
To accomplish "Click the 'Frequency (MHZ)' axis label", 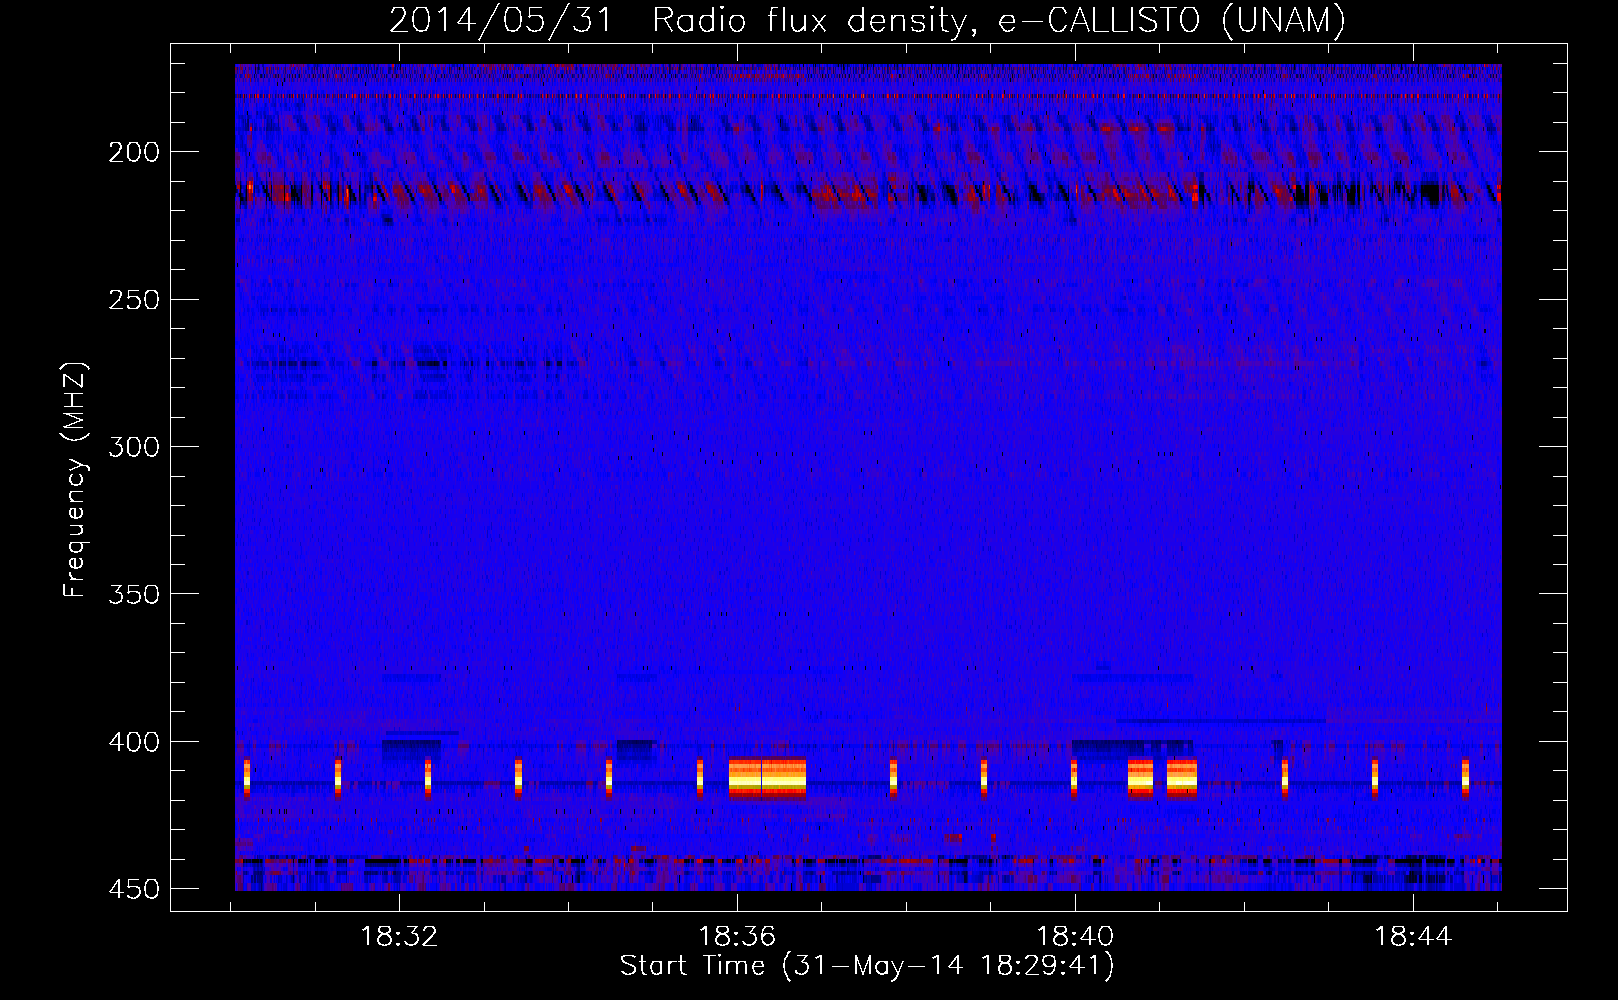I will 75,480.
